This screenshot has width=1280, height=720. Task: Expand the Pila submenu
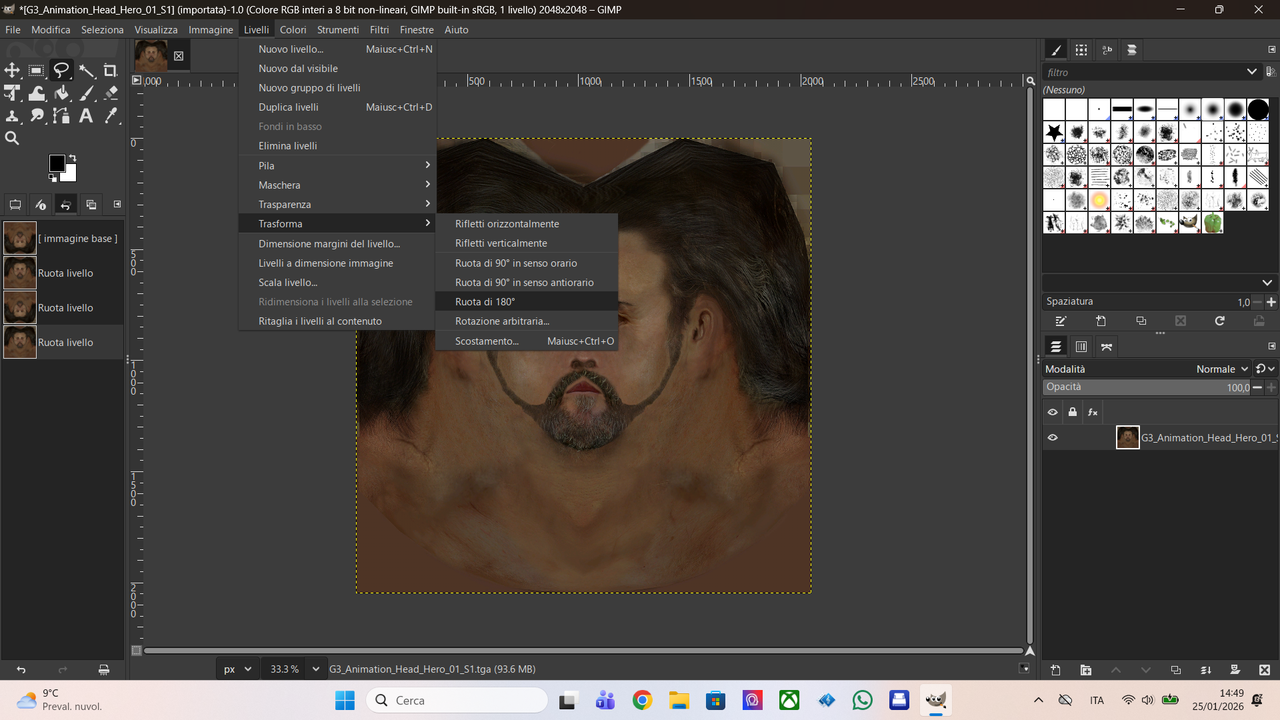click(337, 166)
